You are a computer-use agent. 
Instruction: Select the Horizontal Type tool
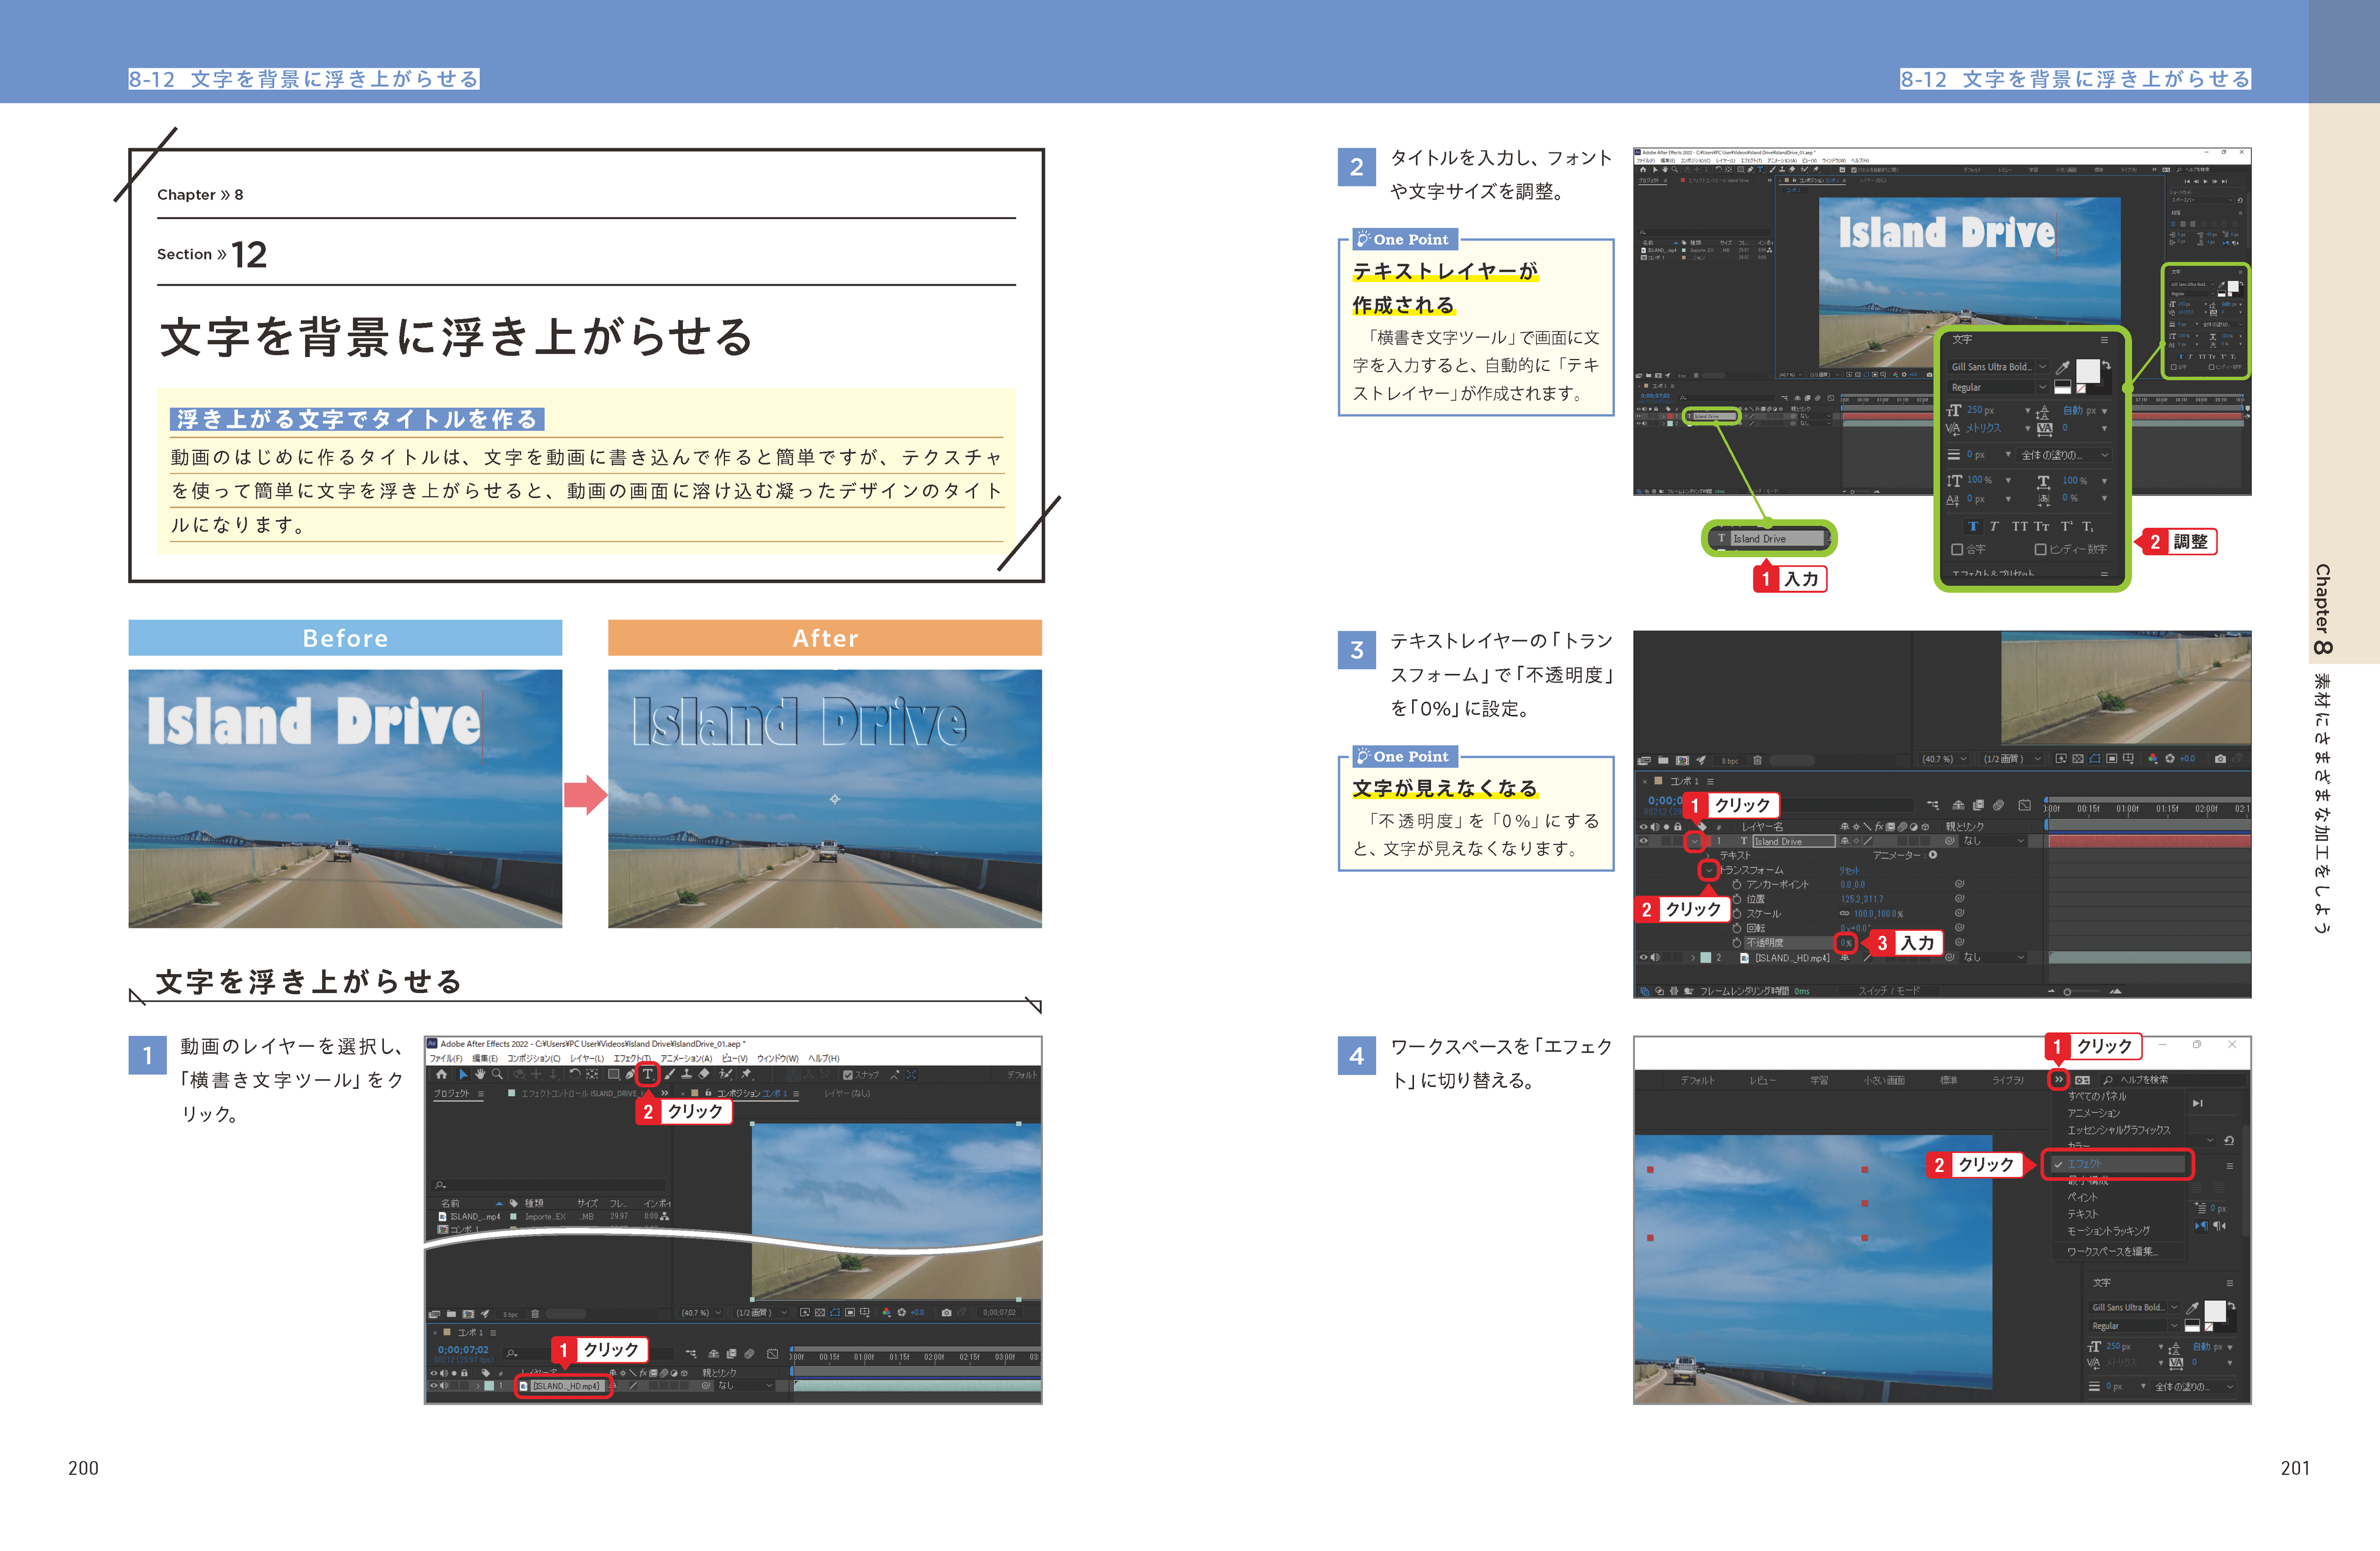click(648, 1075)
